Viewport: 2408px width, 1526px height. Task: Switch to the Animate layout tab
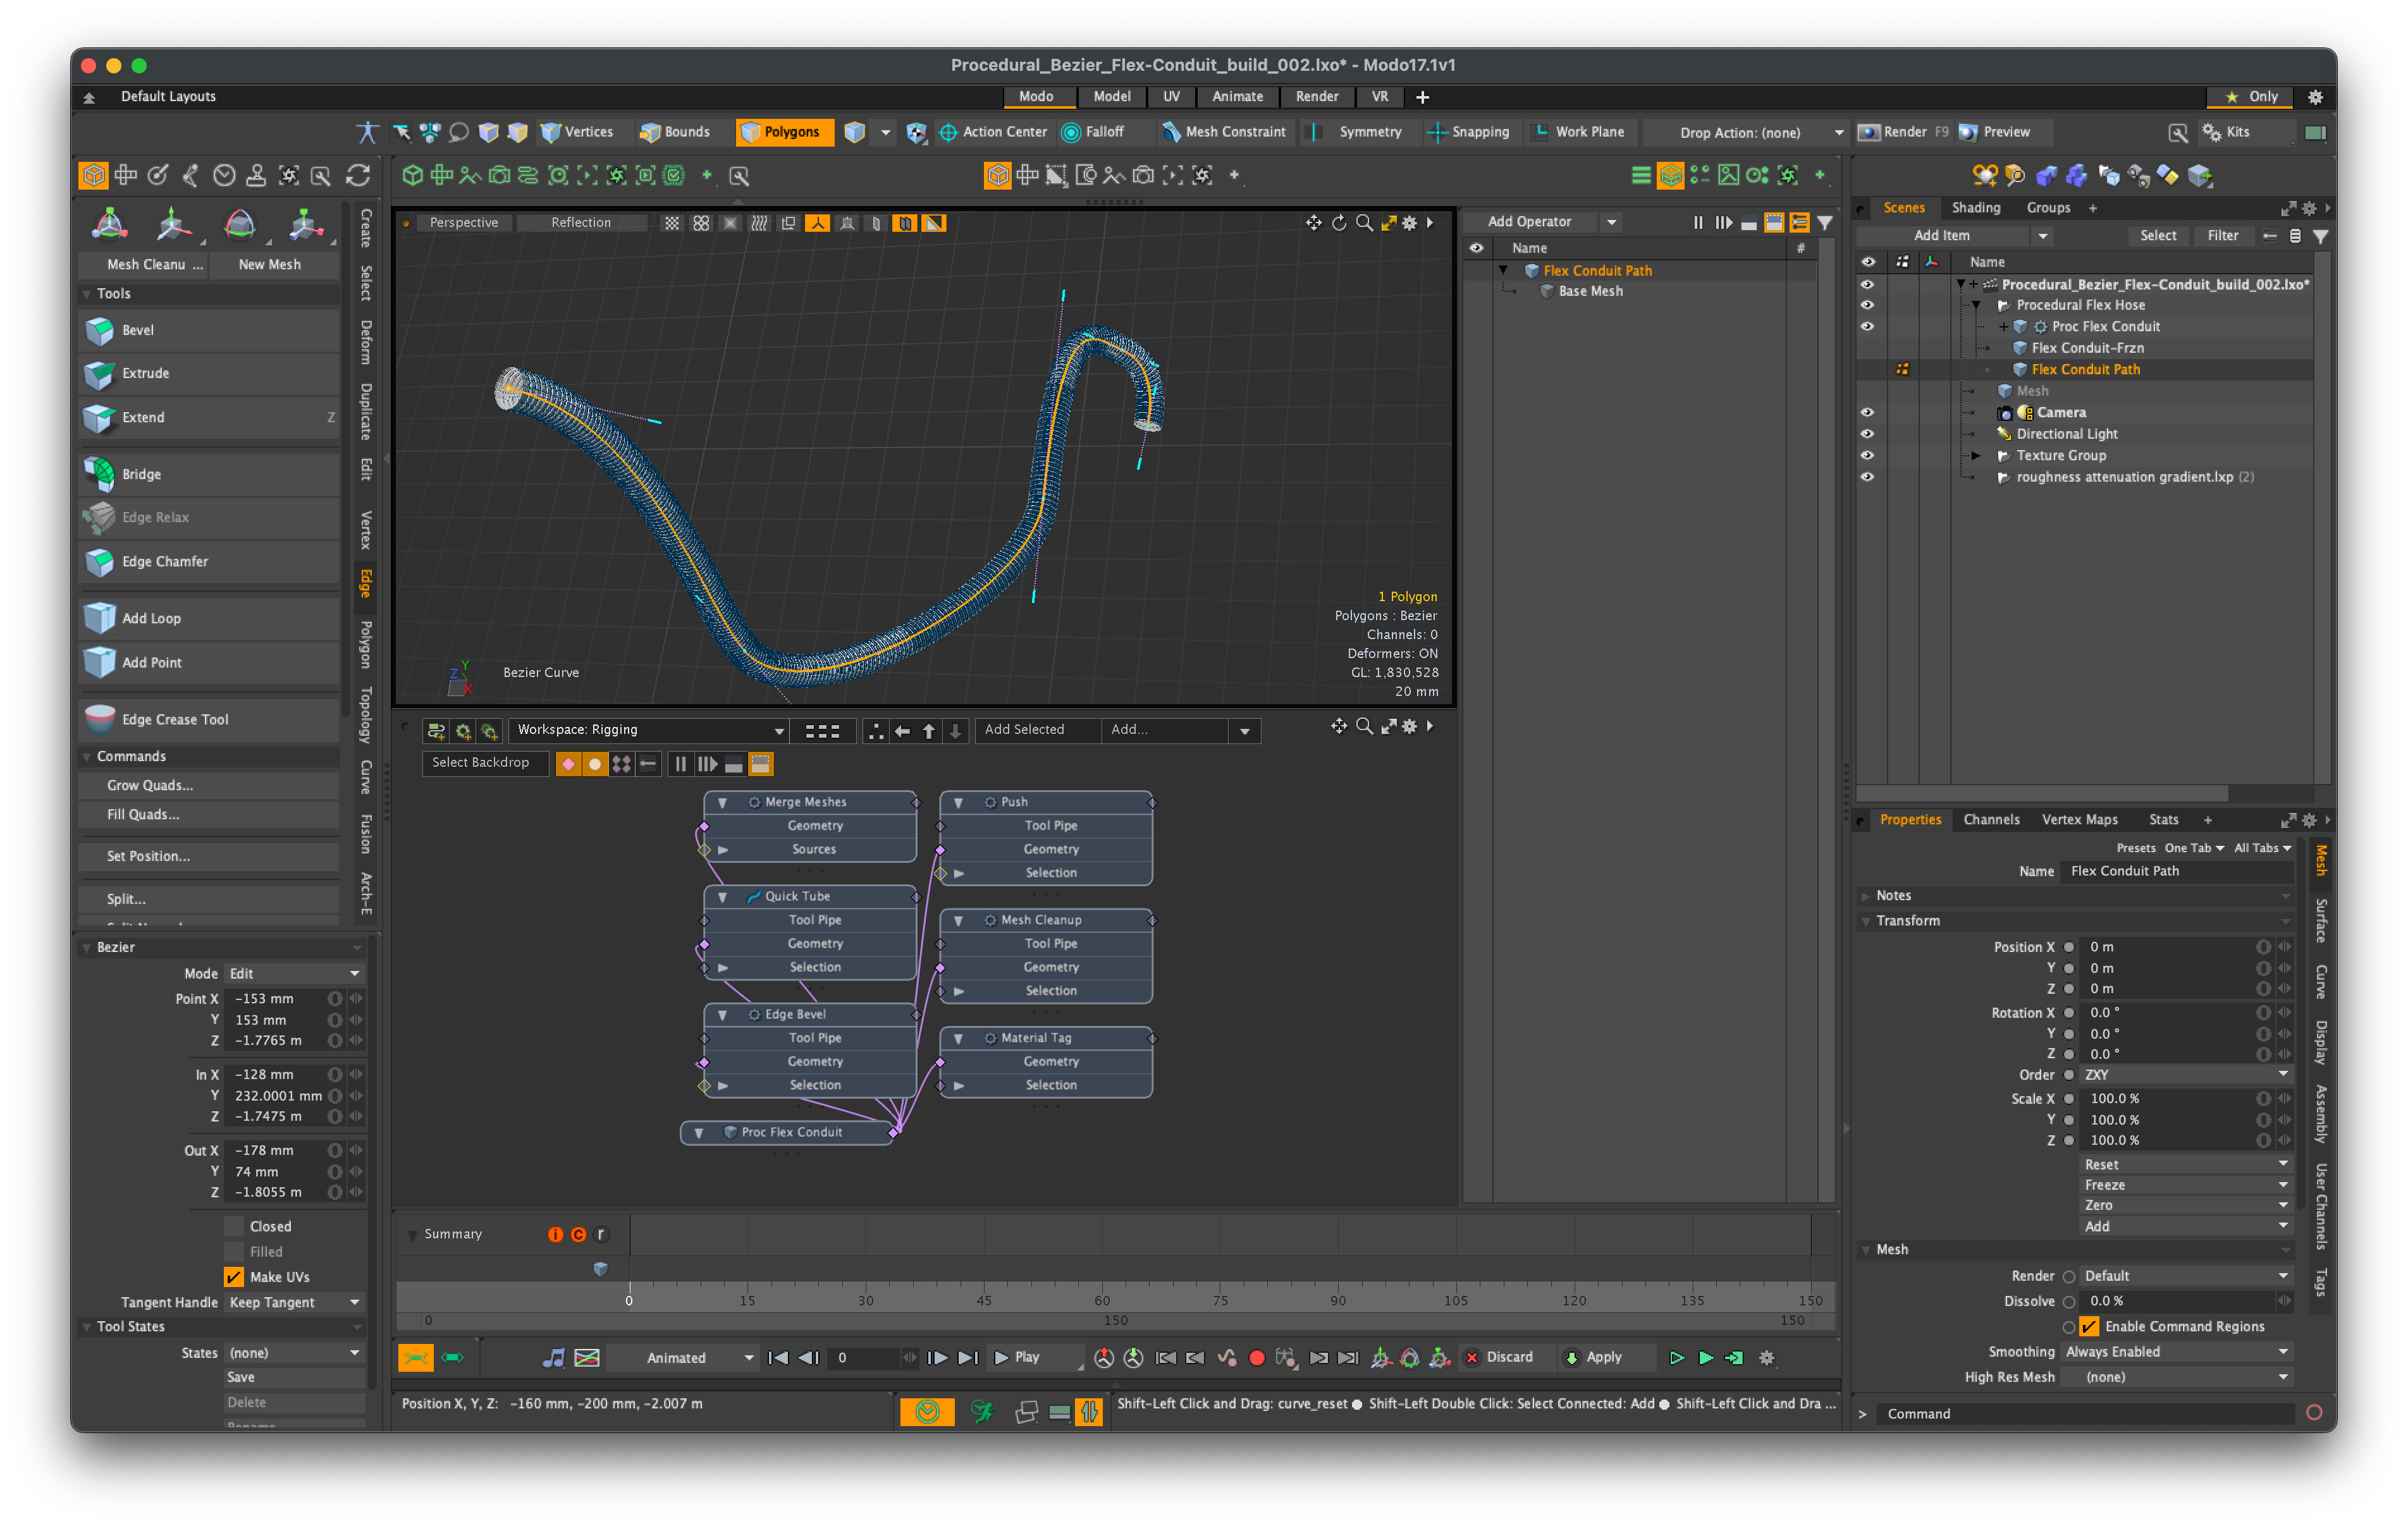1237,97
